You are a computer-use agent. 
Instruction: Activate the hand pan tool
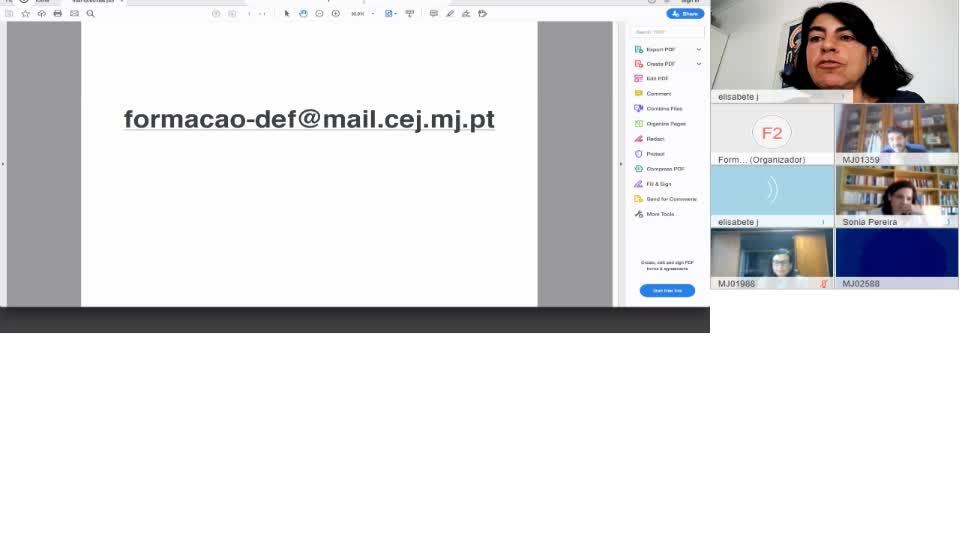[303, 14]
